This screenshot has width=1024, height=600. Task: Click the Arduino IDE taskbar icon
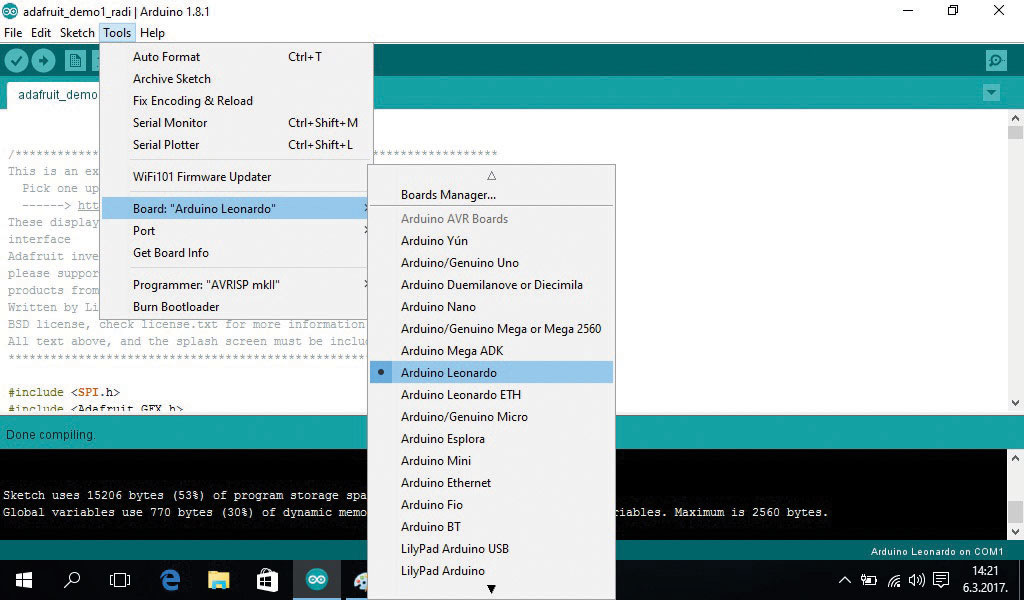(x=316, y=580)
